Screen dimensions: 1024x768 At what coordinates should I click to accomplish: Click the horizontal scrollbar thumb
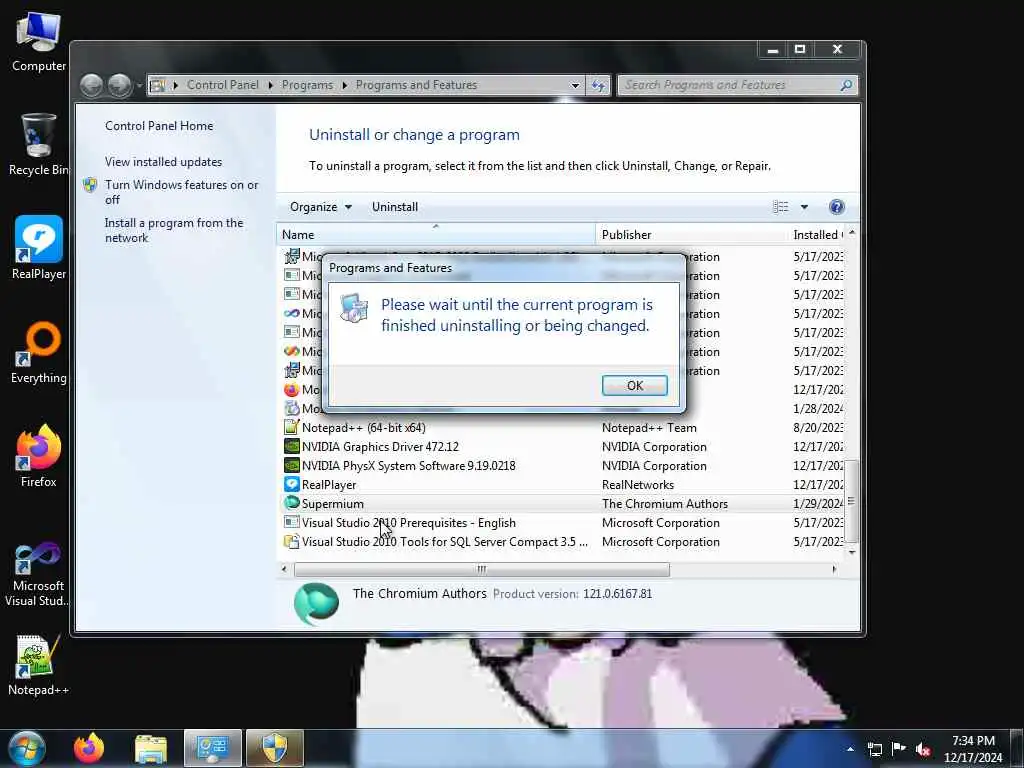pyautogui.click(x=481, y=569)
